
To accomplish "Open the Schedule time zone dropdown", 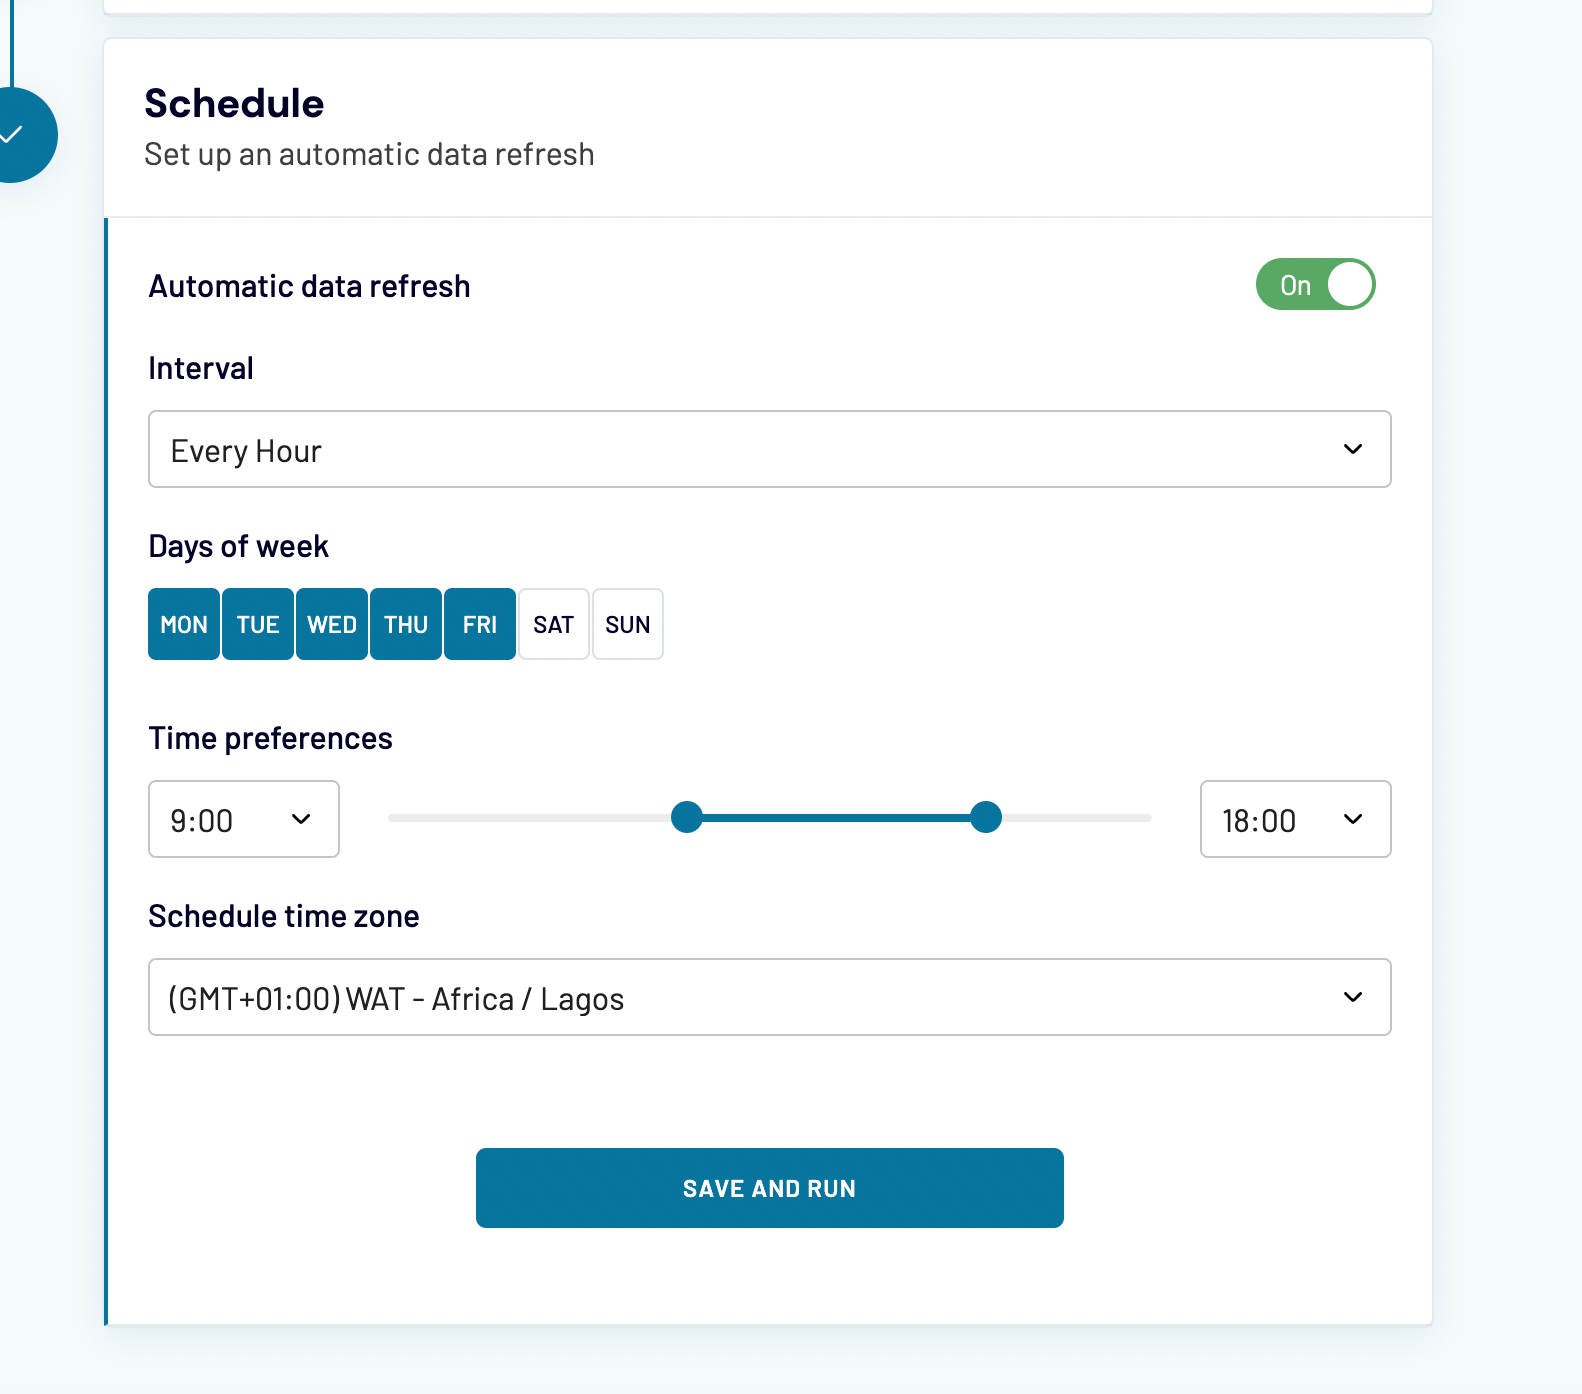I will click(770, 997).
